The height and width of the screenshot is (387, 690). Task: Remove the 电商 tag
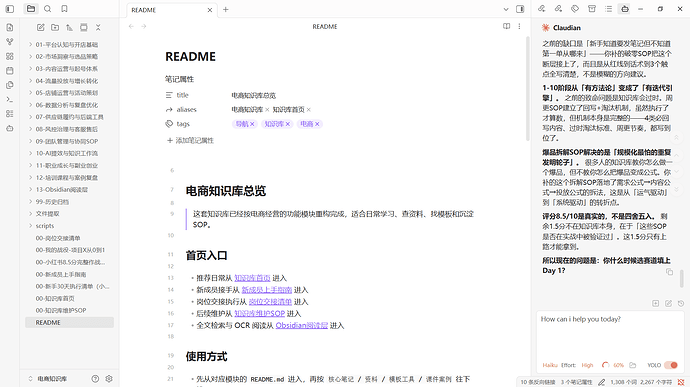[317, 124]
